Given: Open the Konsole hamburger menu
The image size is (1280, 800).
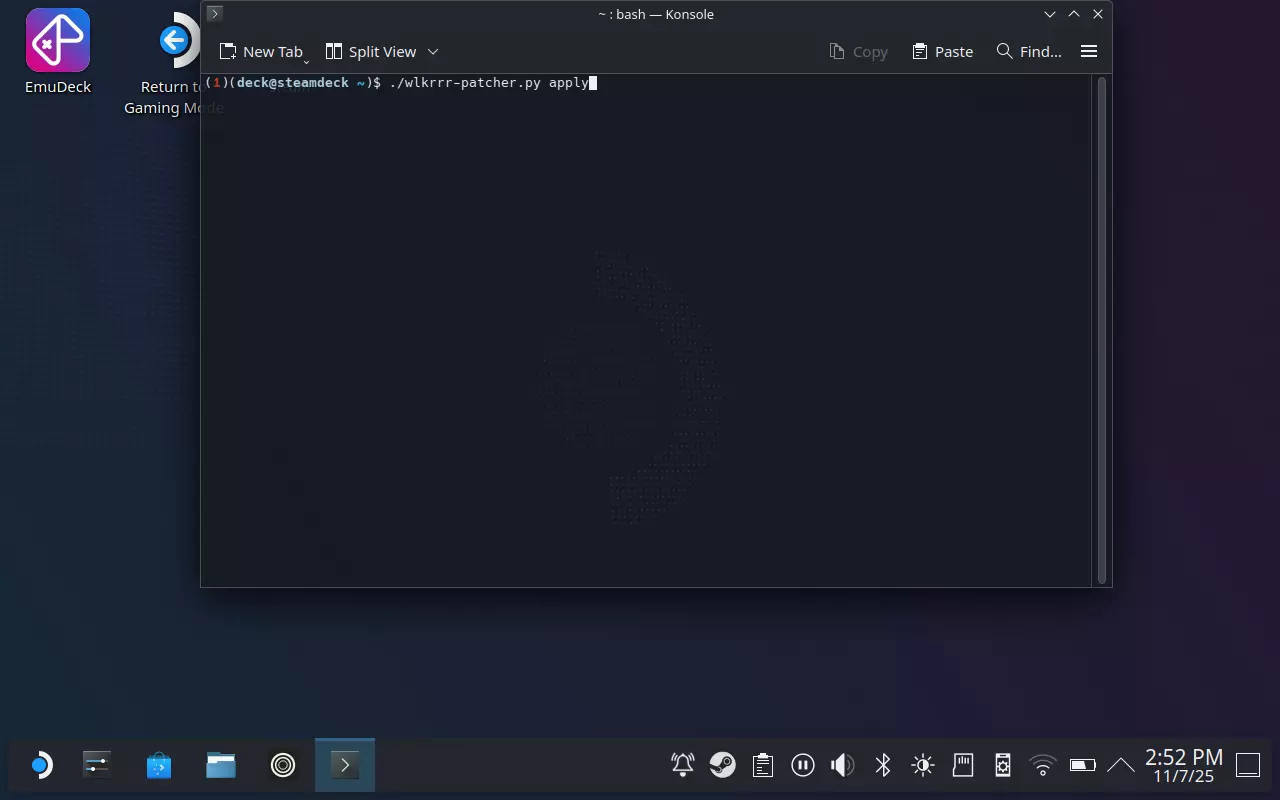Looking at the screenshot, I should pos(1089,52).
